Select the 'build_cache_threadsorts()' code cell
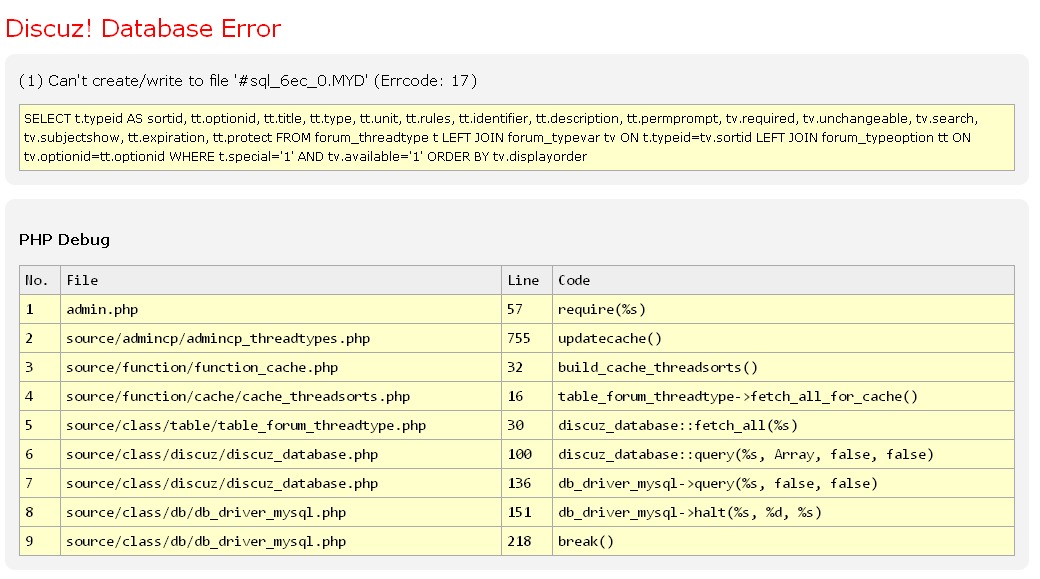This screenshot has height=579, width=1040. pyautogui.click(x=783, y=367)
